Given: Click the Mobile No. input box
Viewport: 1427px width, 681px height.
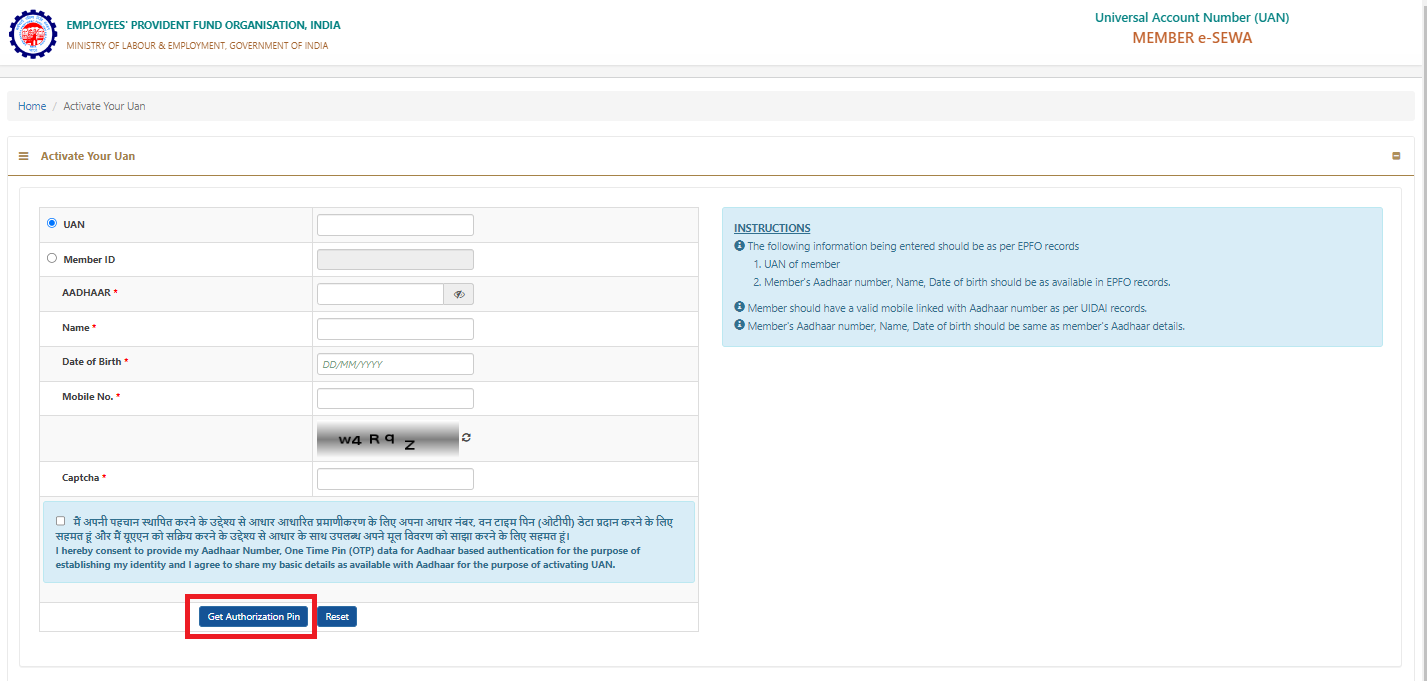Looking at the screenshot, I should 395,399.
